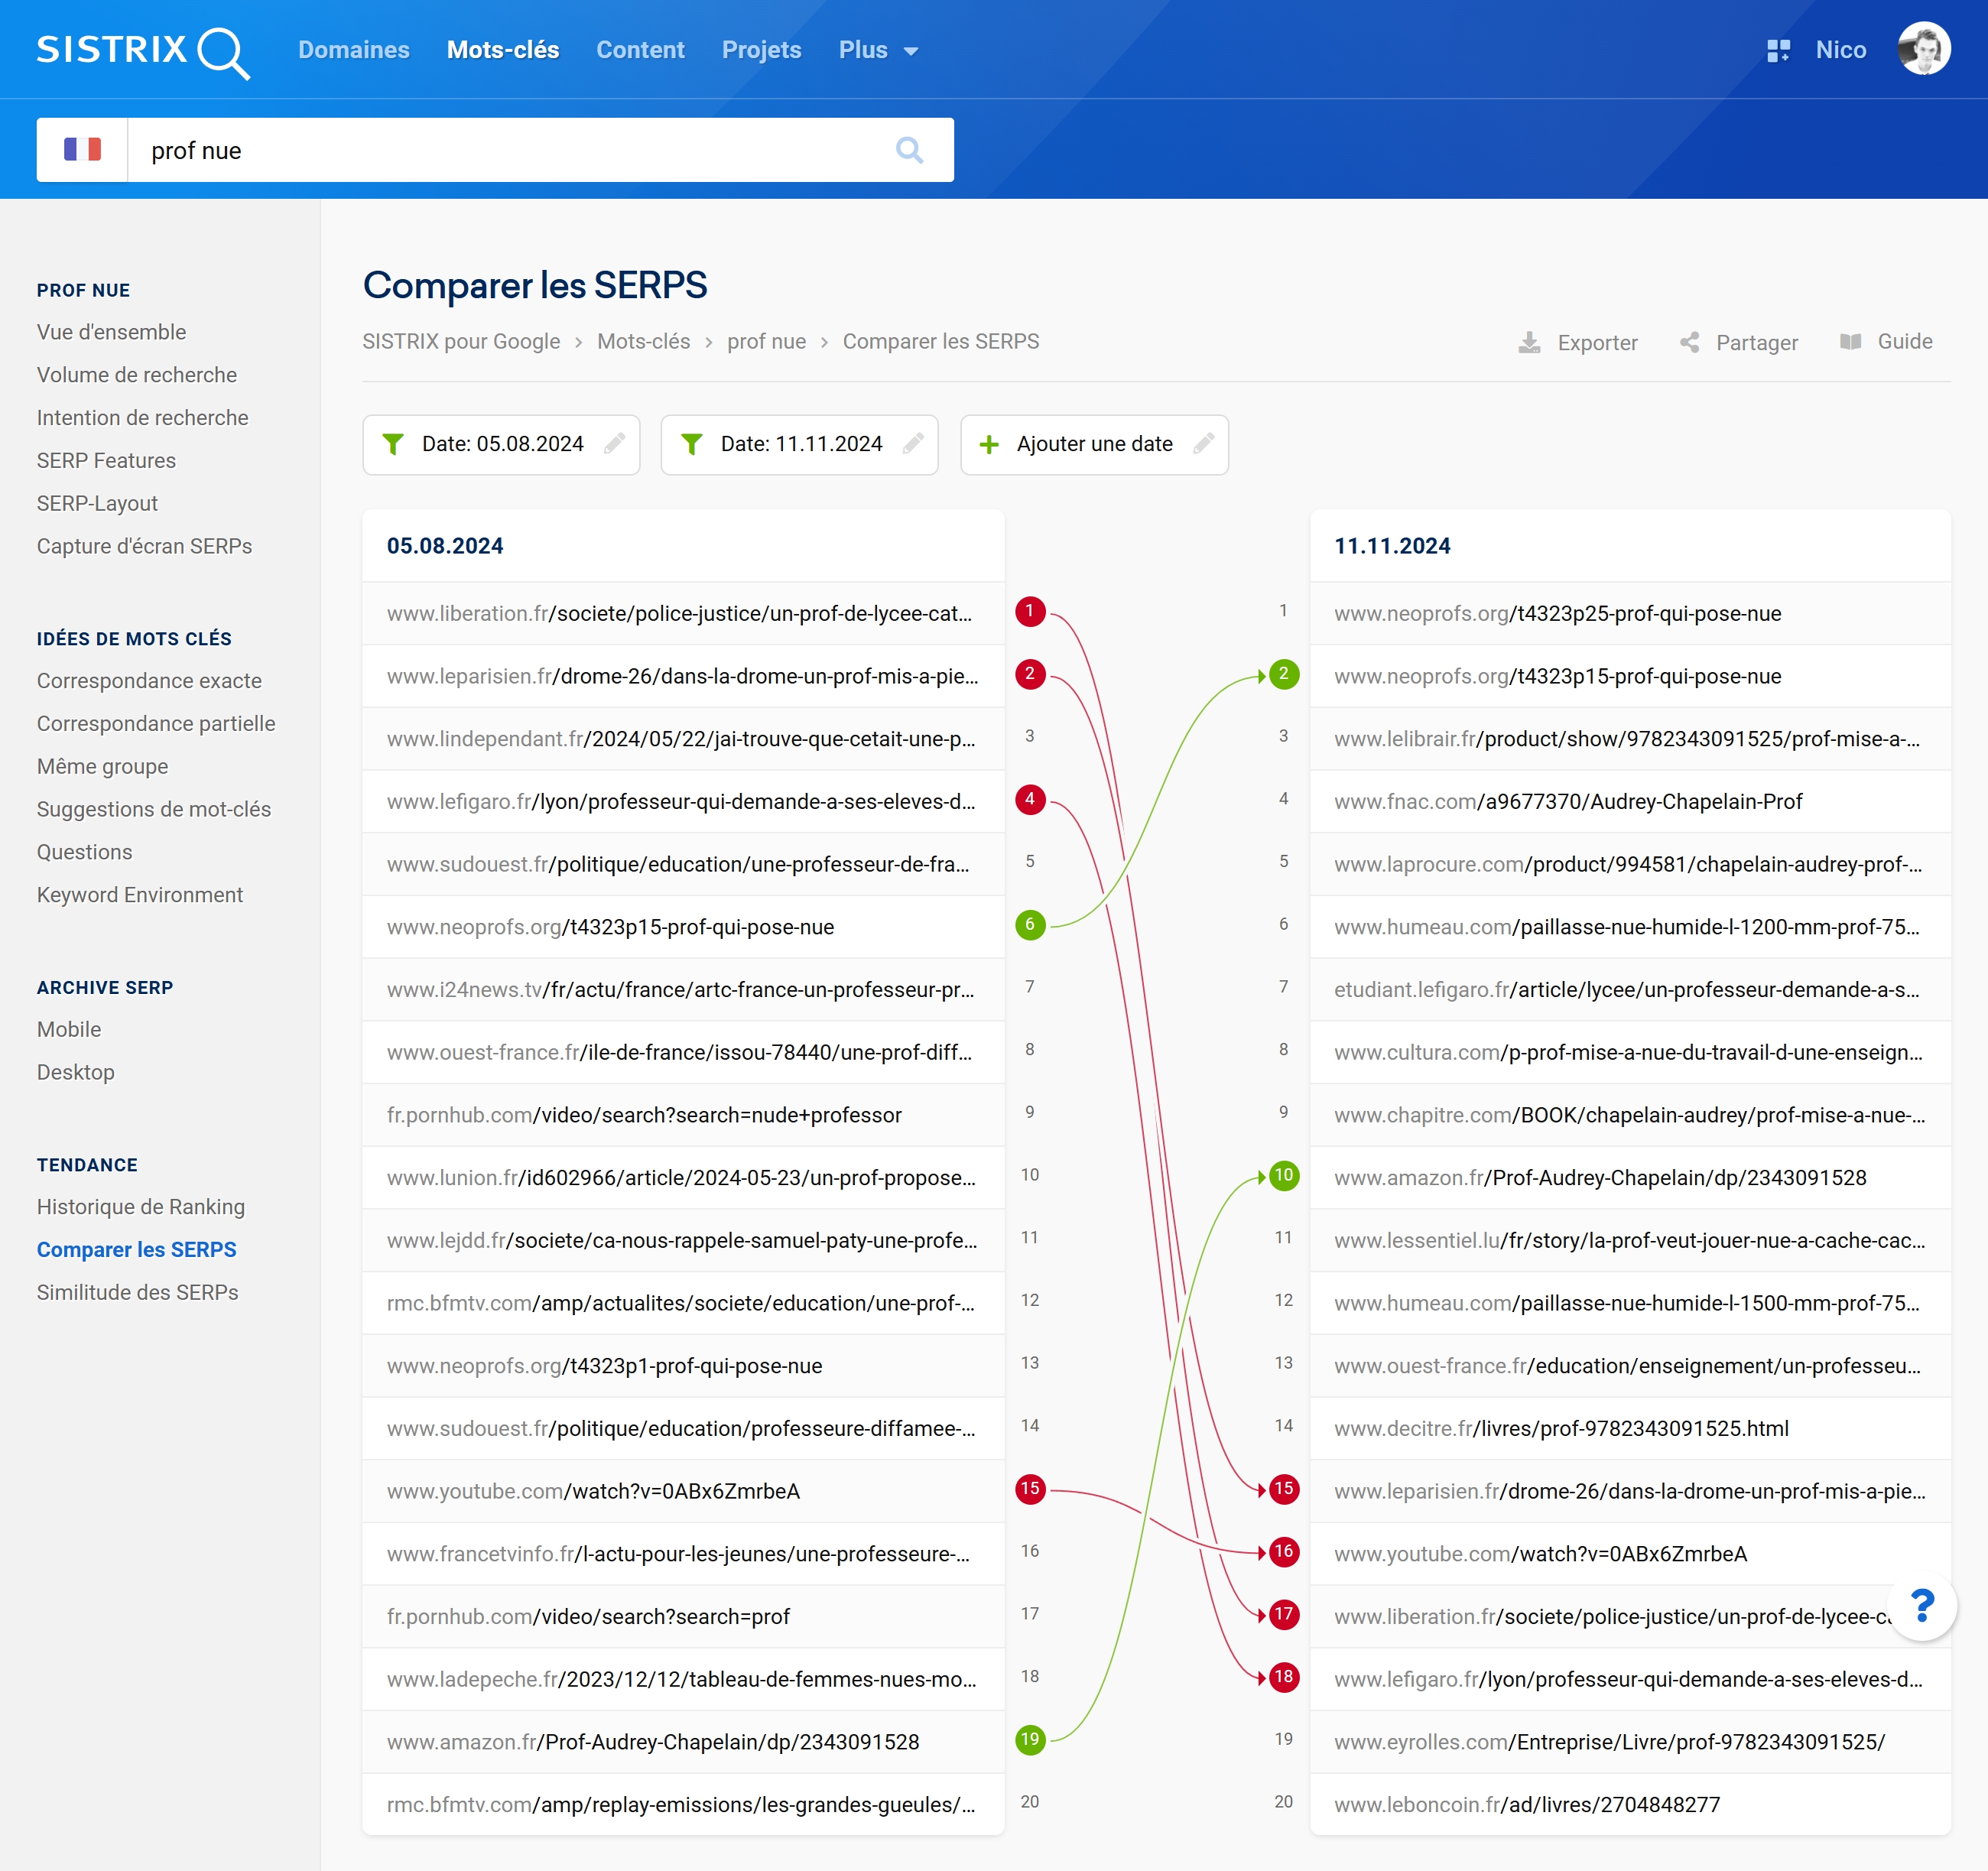Screen dimensions: 1988x1871
Task: Click red position badge 17 in right column
Action: pos(1284,1614)
